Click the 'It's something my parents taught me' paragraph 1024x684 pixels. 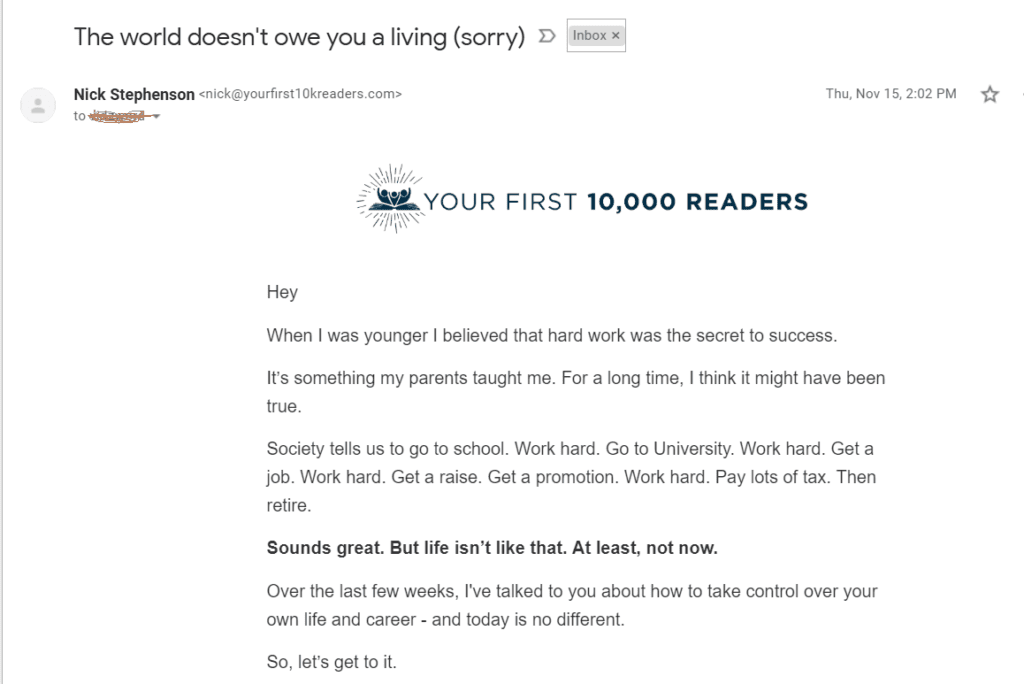coord(576,392)
